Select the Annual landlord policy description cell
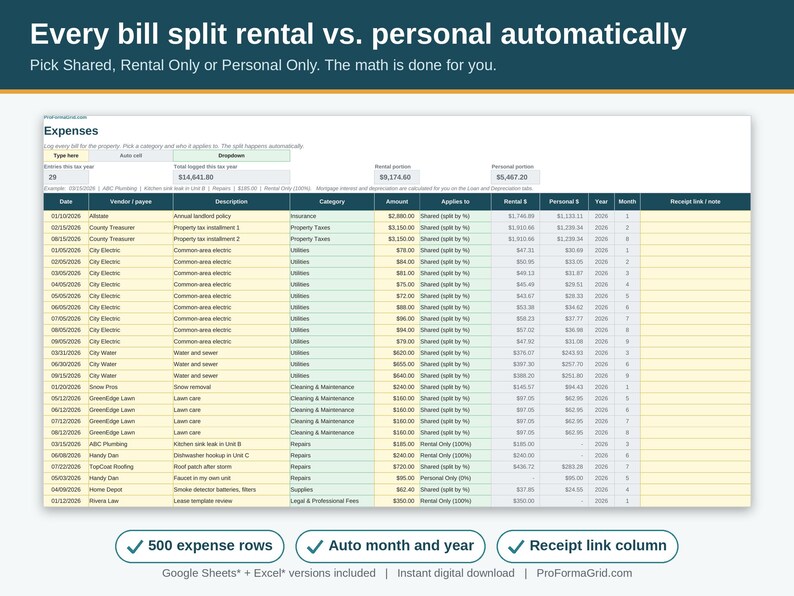This screenshot has width=794, height=596. click(x=231, y=216)
